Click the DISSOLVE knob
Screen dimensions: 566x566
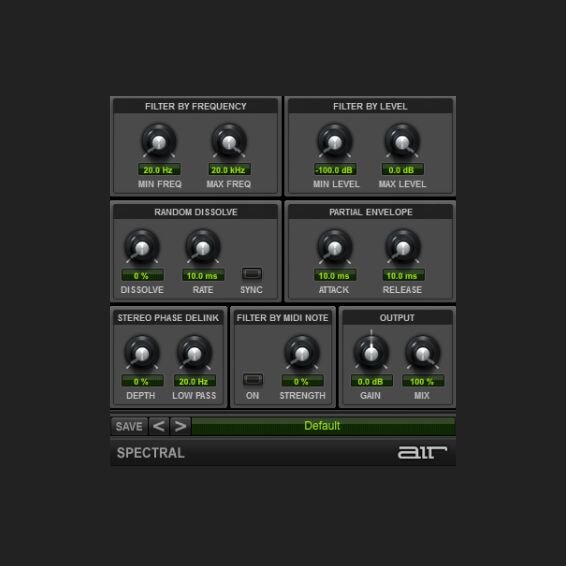point(142,247)
